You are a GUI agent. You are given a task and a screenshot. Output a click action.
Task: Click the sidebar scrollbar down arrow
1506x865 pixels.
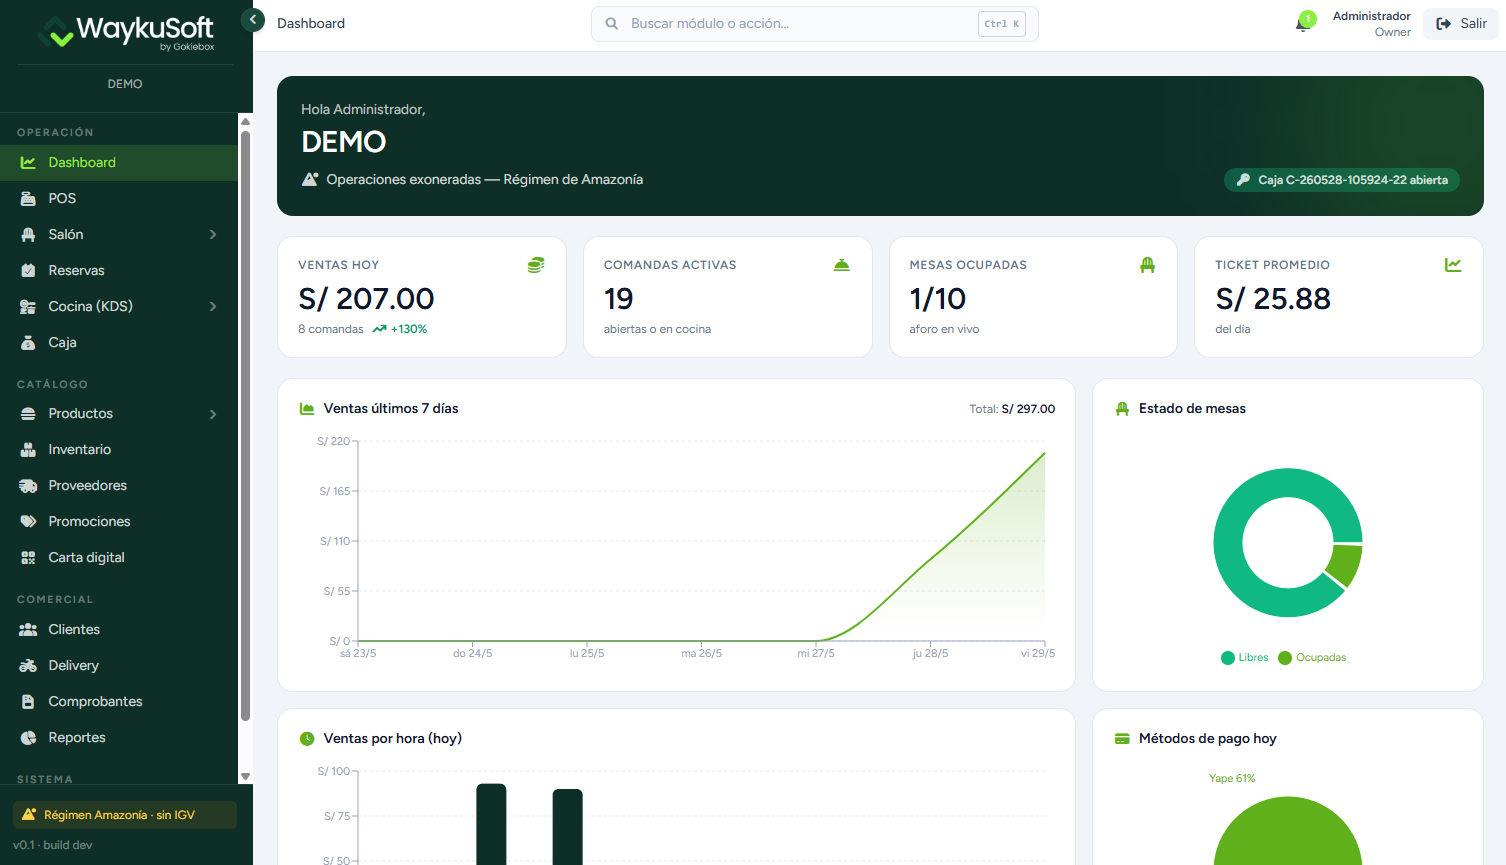(x=245, y=776)
